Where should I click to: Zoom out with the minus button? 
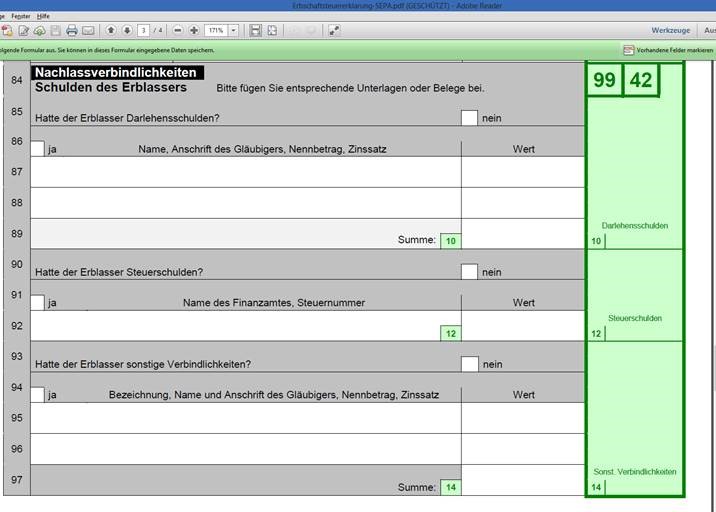178,31
